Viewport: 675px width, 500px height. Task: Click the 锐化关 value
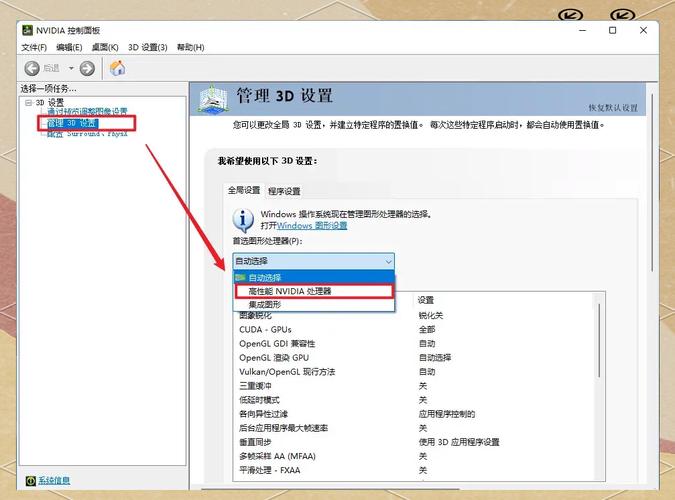(x=430, y=315)
